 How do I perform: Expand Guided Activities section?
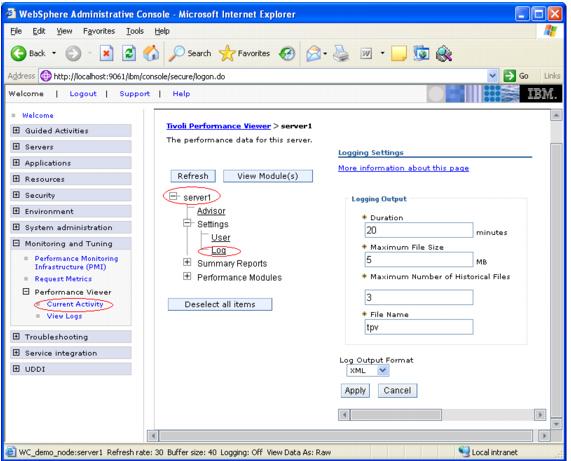click(16, 130)
